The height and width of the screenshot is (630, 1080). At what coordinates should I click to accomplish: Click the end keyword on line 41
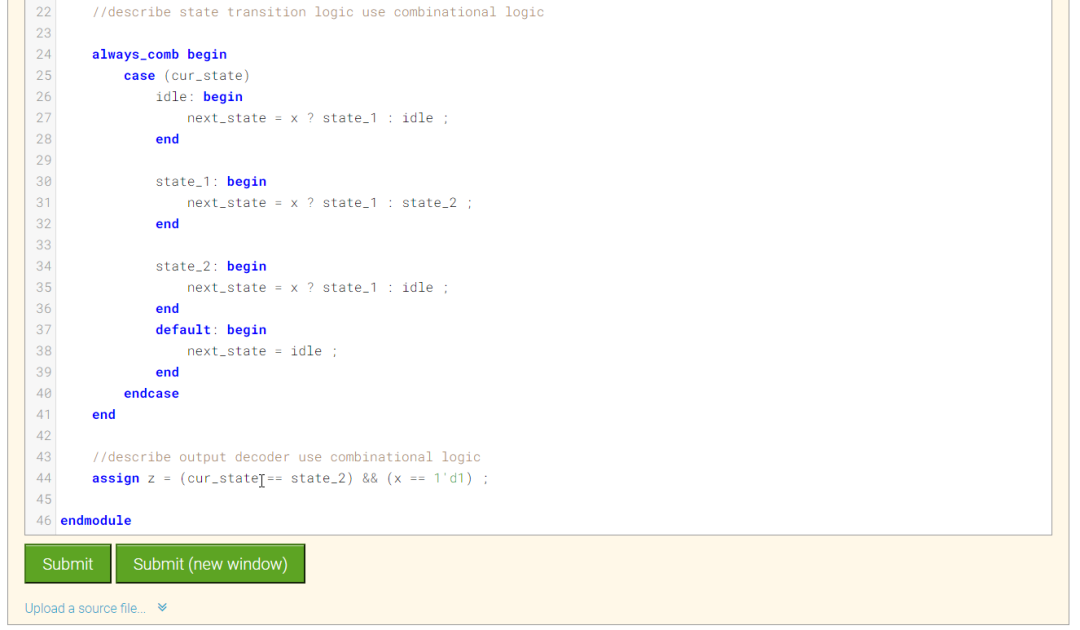pyautogui.click(x=104, y=414)
